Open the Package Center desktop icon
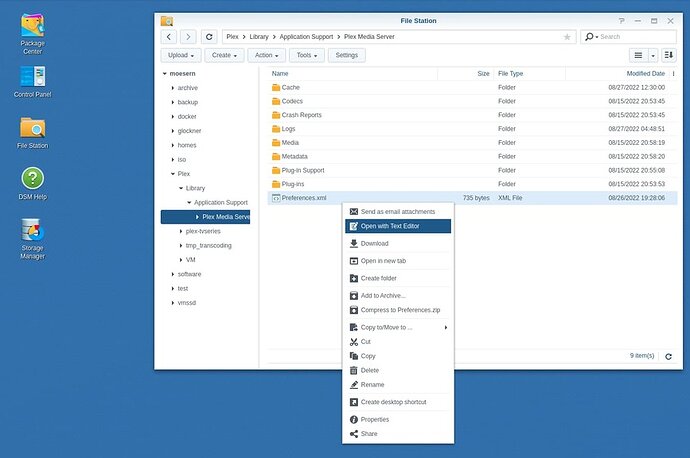This screenshot has height=458, width=690. 33,34
